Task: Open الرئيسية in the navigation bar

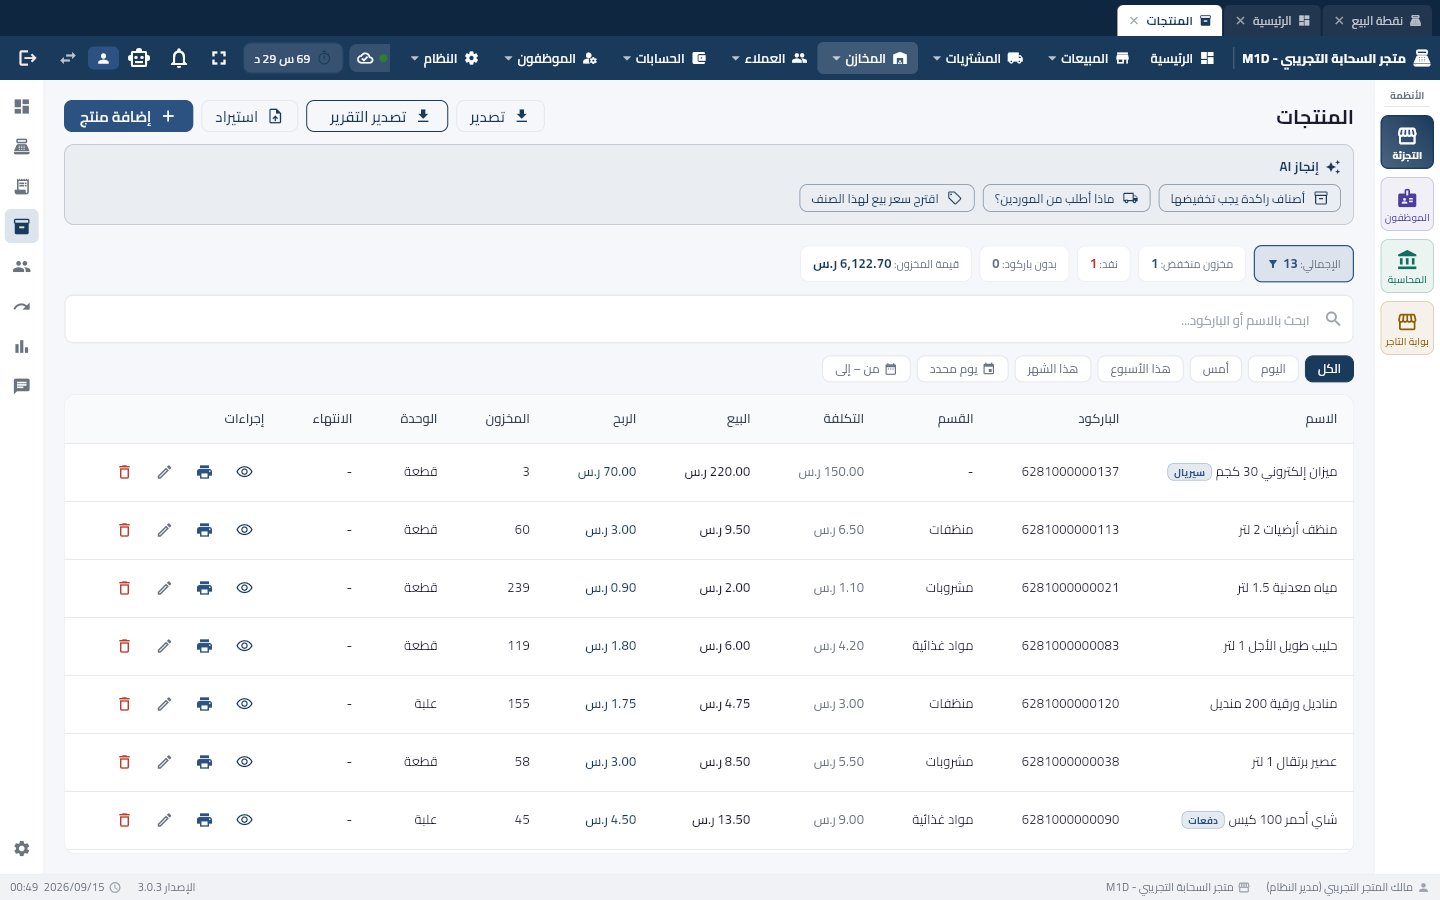Action: tap(1182, 59)
